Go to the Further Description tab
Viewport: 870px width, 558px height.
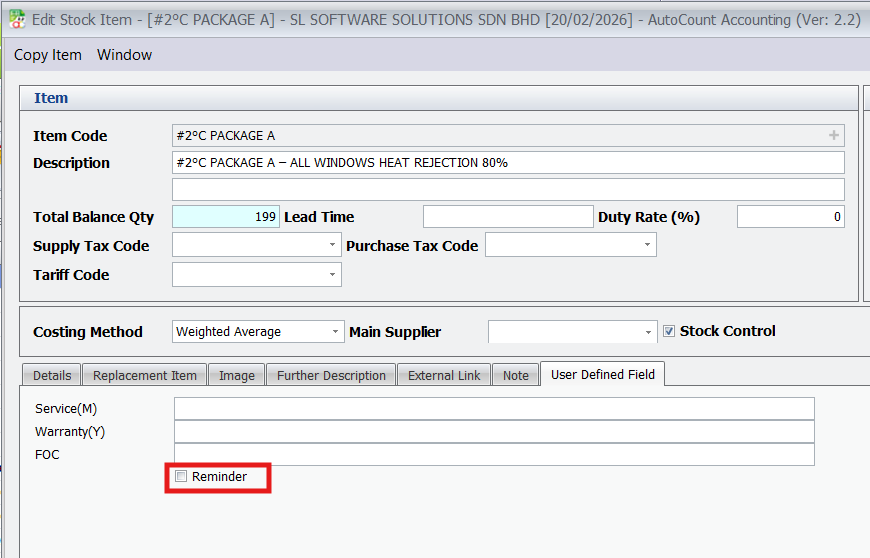(x=331, y=375)
